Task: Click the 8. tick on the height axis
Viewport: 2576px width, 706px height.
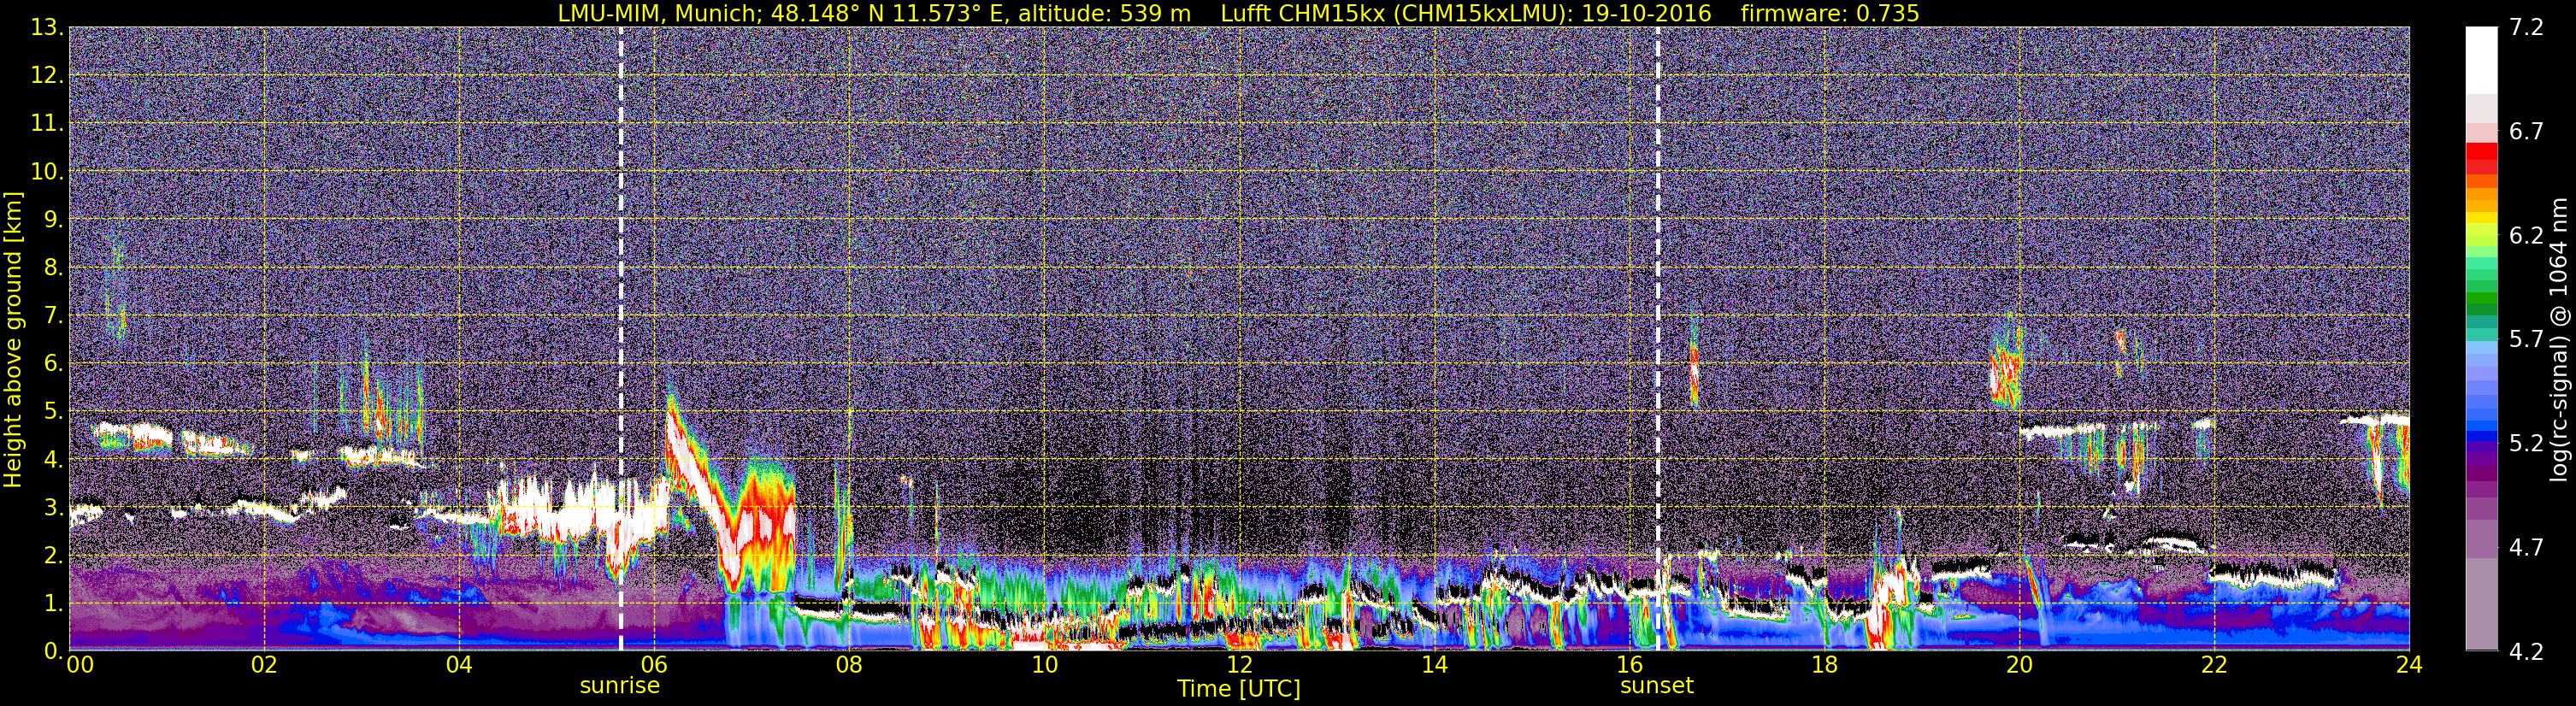Action: (54, 268)
